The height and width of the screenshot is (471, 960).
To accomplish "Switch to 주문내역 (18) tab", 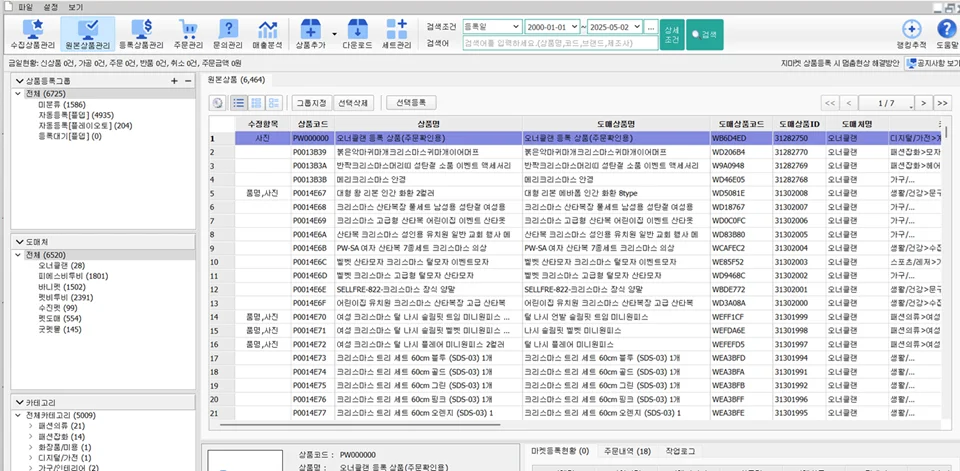I will 627,451.
